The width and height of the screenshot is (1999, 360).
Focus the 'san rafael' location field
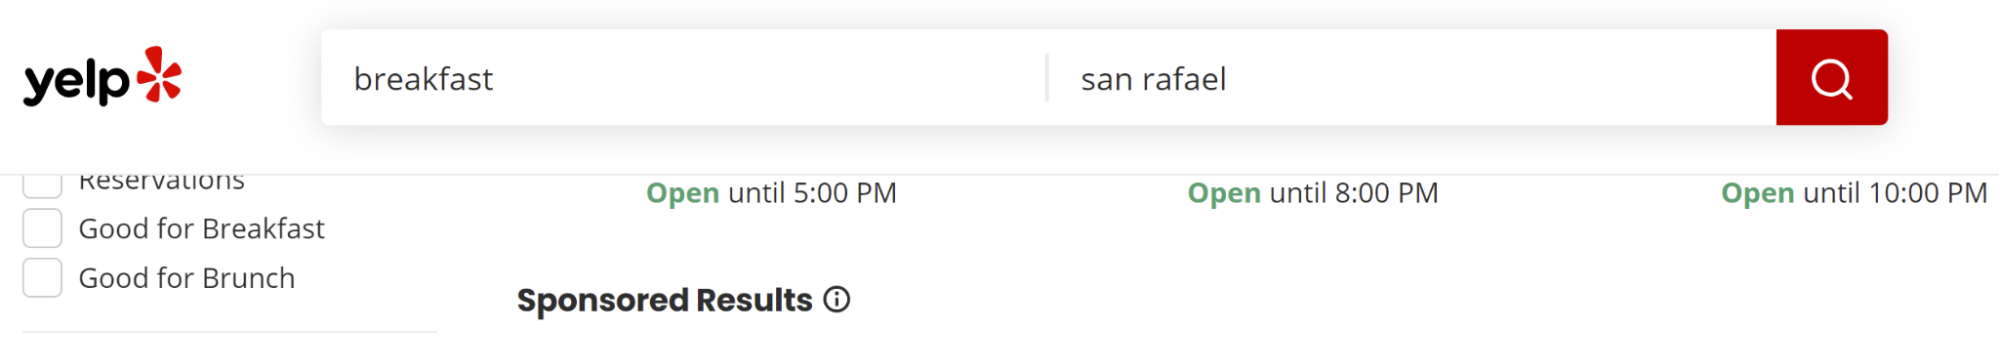1412,77
